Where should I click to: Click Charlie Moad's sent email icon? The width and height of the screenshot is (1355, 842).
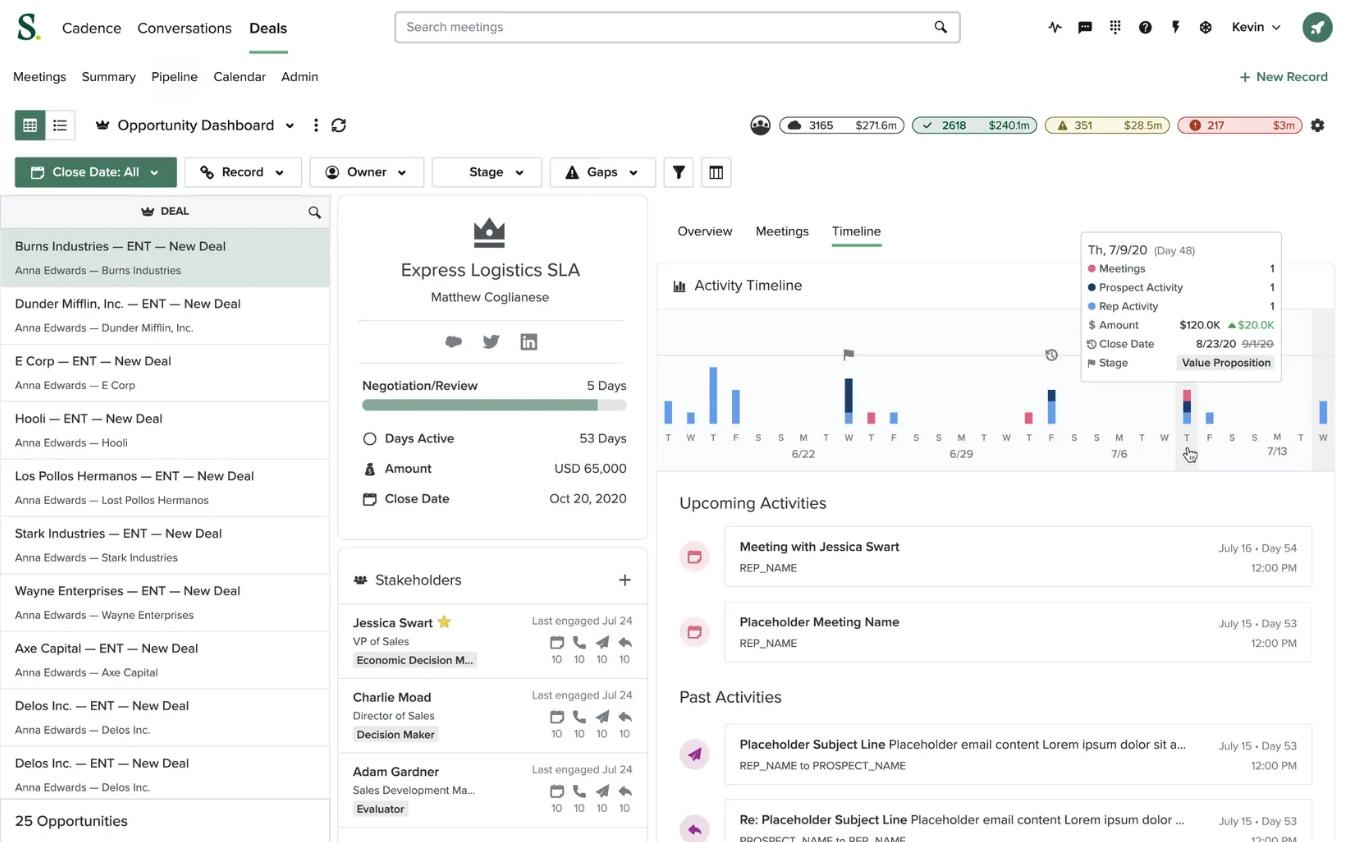point(602,717)
